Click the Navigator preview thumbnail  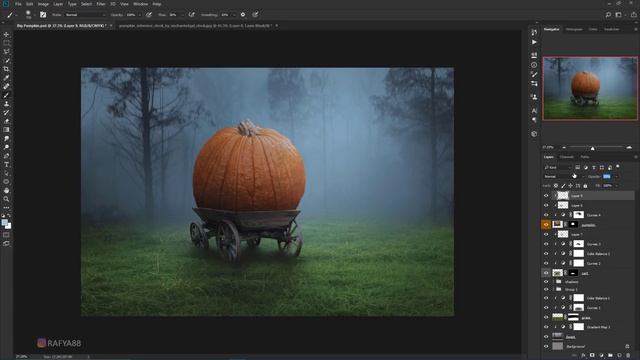pyautogui.click(x=590, y=89)
